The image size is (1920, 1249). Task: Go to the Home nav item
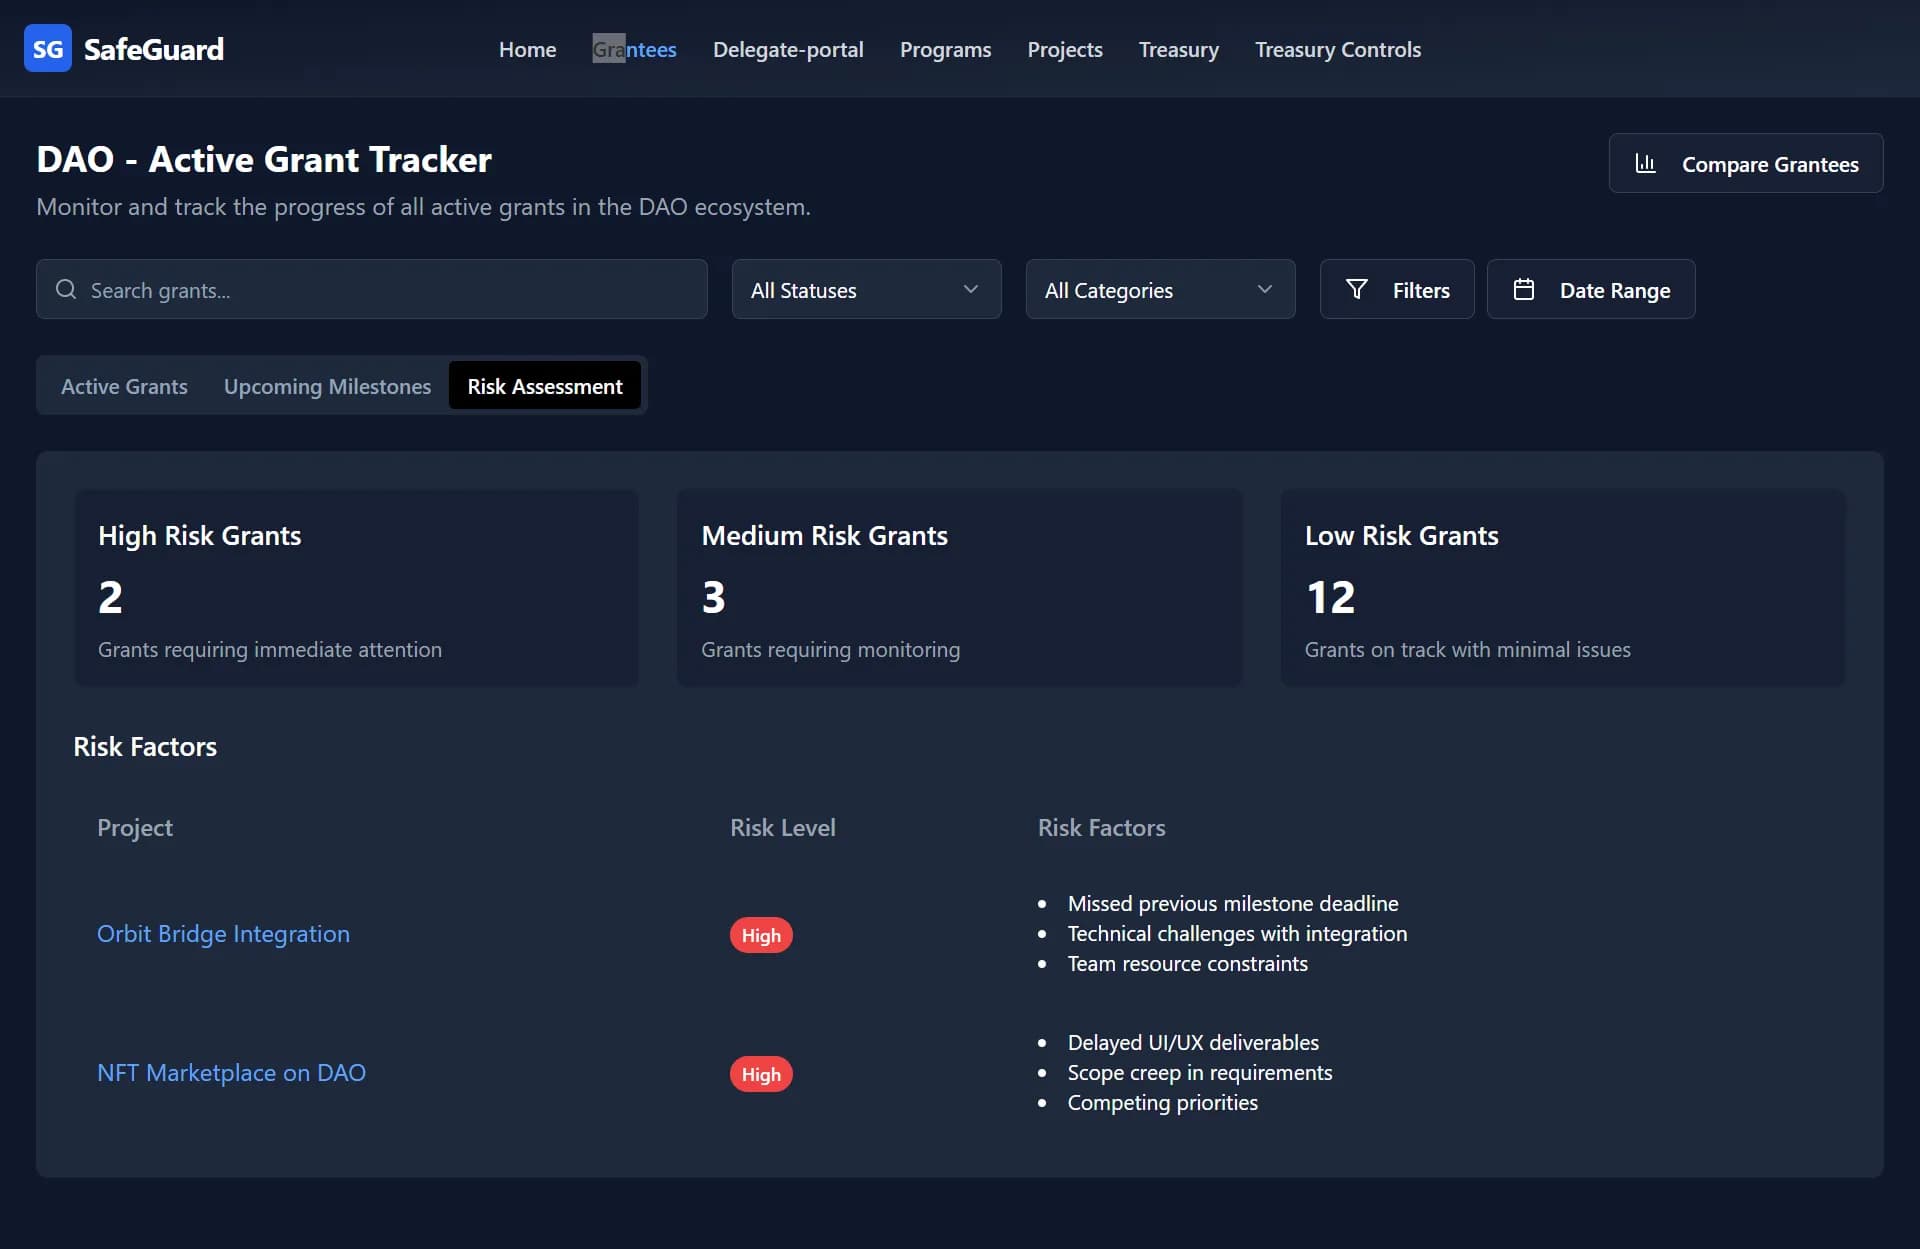[527, 49]
